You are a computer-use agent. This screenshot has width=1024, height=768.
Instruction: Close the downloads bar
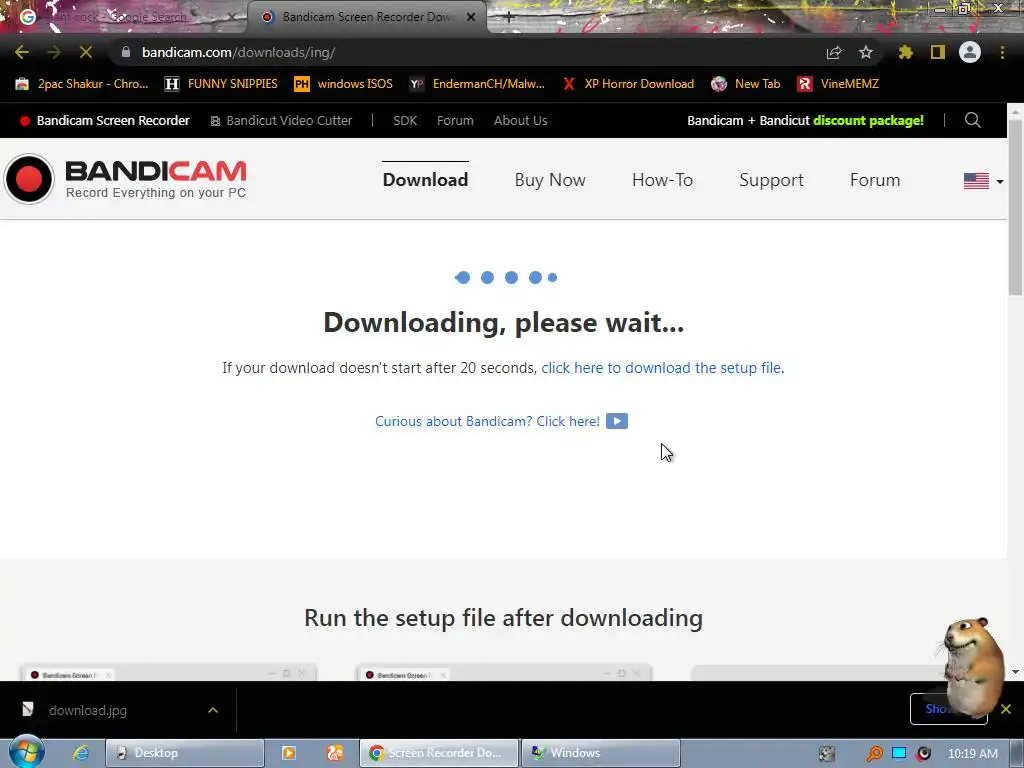coord(1006,709)
